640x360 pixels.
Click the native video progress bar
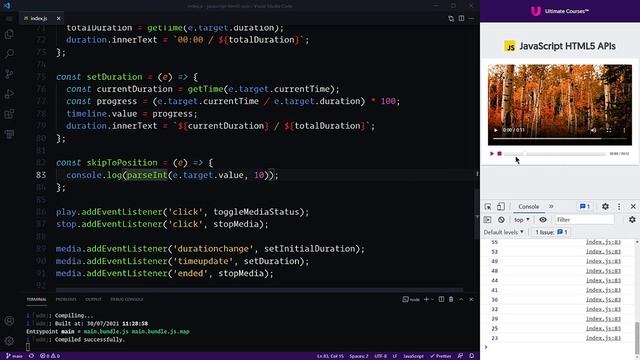(560, 139)
